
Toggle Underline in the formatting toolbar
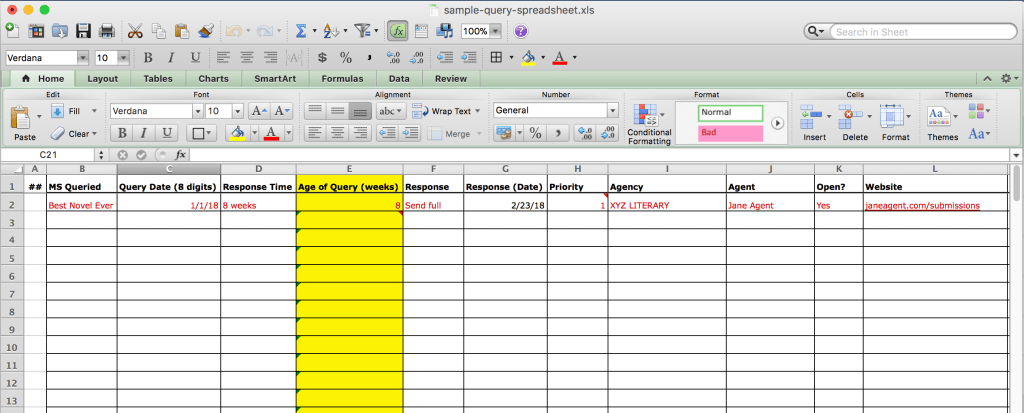195,58
